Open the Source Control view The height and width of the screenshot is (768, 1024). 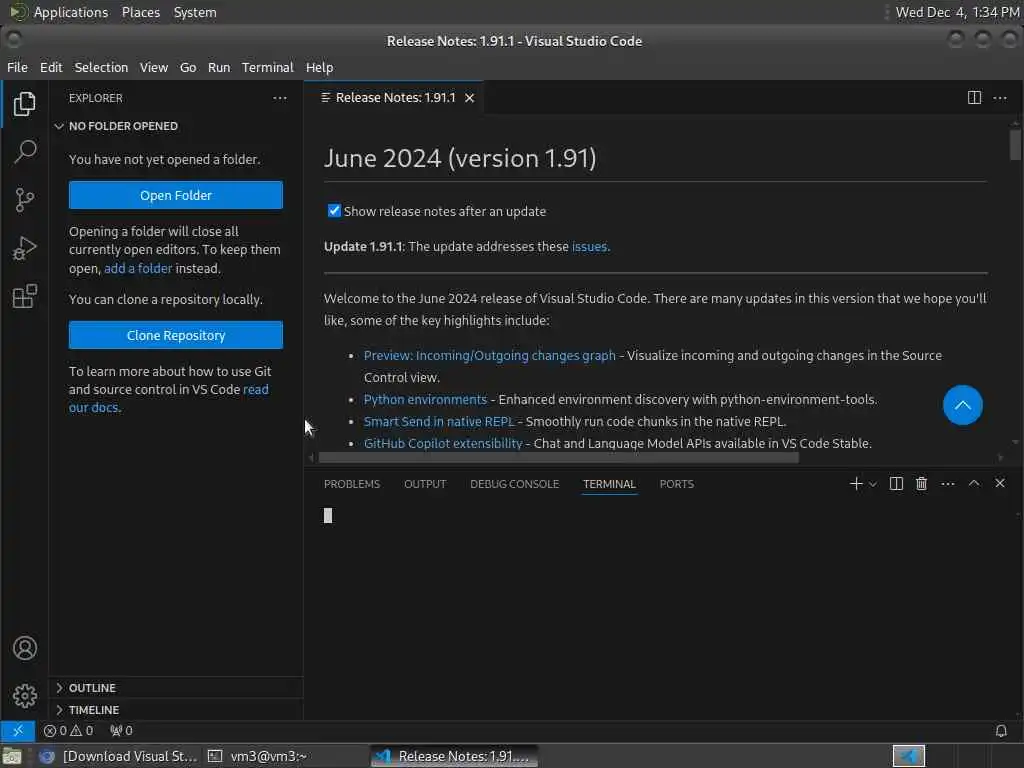(24, 200)
